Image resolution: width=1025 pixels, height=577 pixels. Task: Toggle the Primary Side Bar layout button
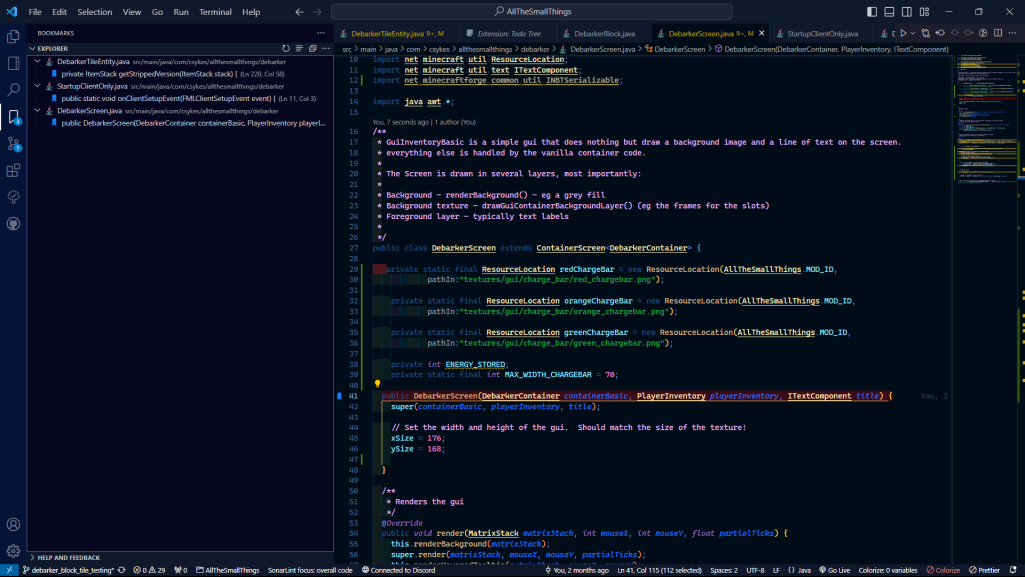pyautogui.click(x=872, y=12)
